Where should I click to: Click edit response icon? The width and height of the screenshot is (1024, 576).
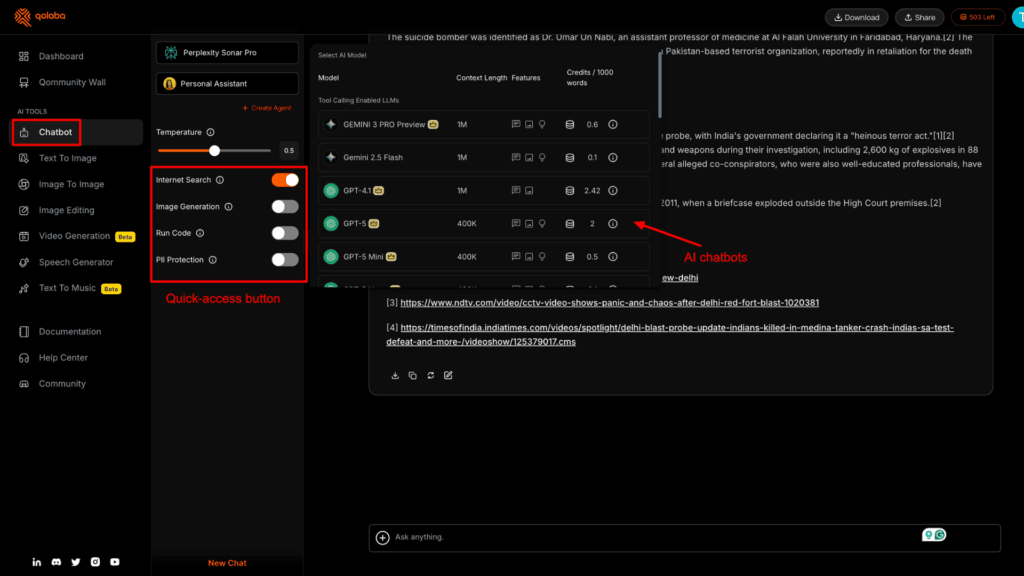(x=448, y=376)
